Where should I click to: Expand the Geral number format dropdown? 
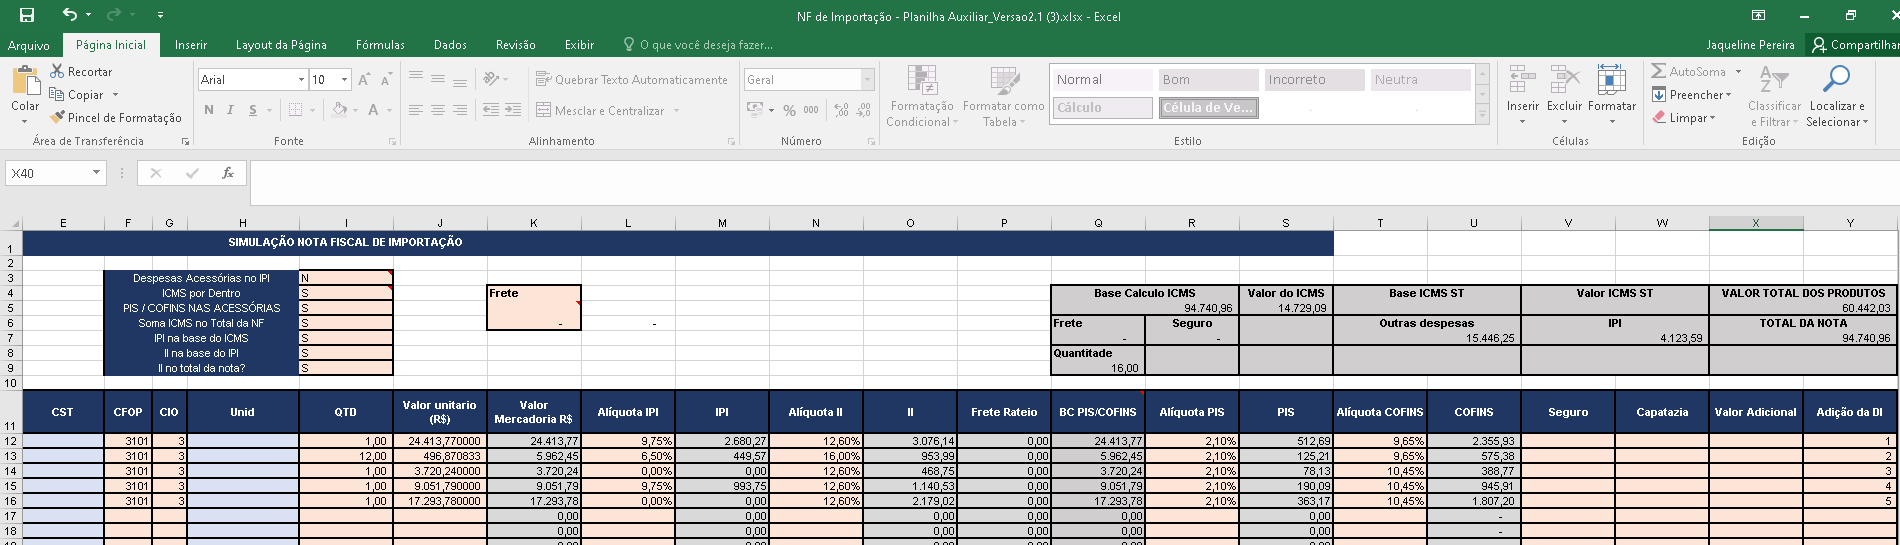867,79
